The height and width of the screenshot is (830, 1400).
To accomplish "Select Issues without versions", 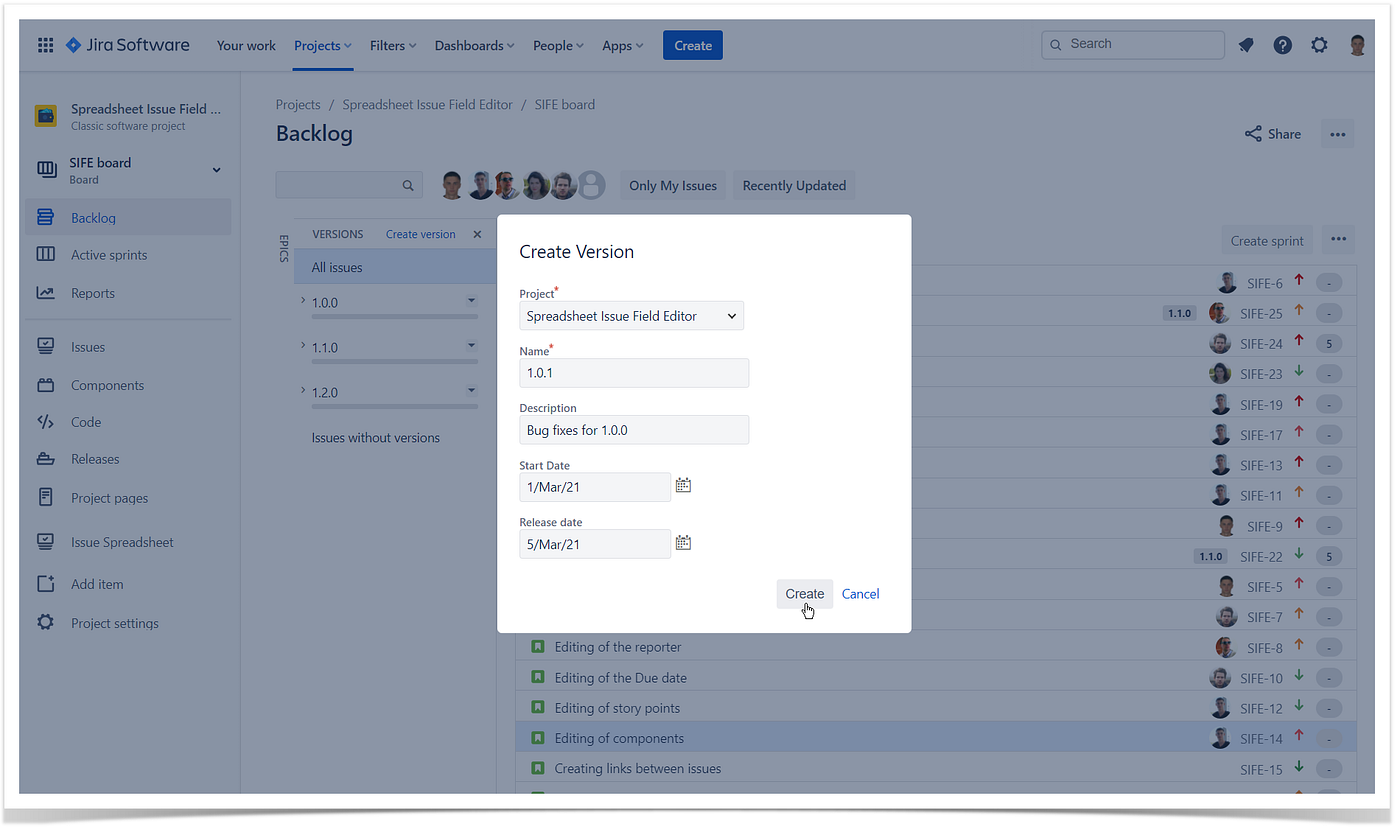I will click(x=375, y=437).
